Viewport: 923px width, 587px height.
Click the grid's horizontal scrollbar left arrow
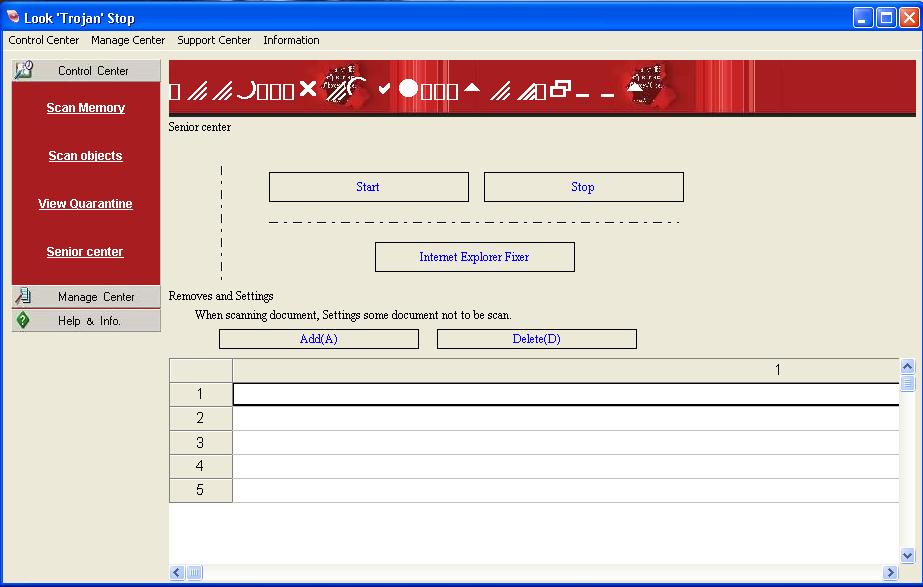[x=177, y=572]
